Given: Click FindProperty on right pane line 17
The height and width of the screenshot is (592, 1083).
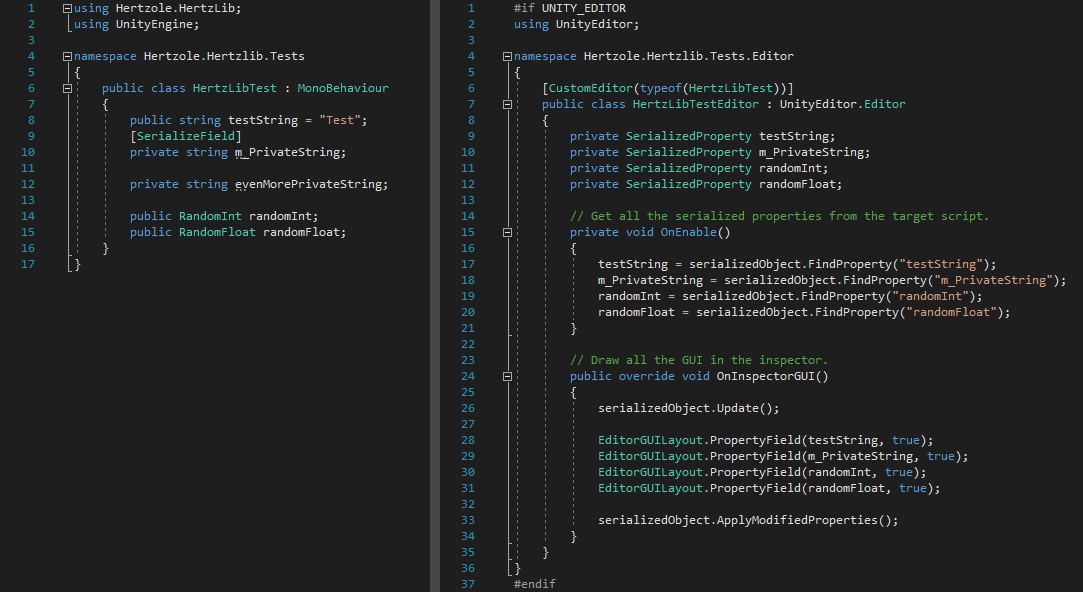Looking at the screenshot, I should 850,264.
